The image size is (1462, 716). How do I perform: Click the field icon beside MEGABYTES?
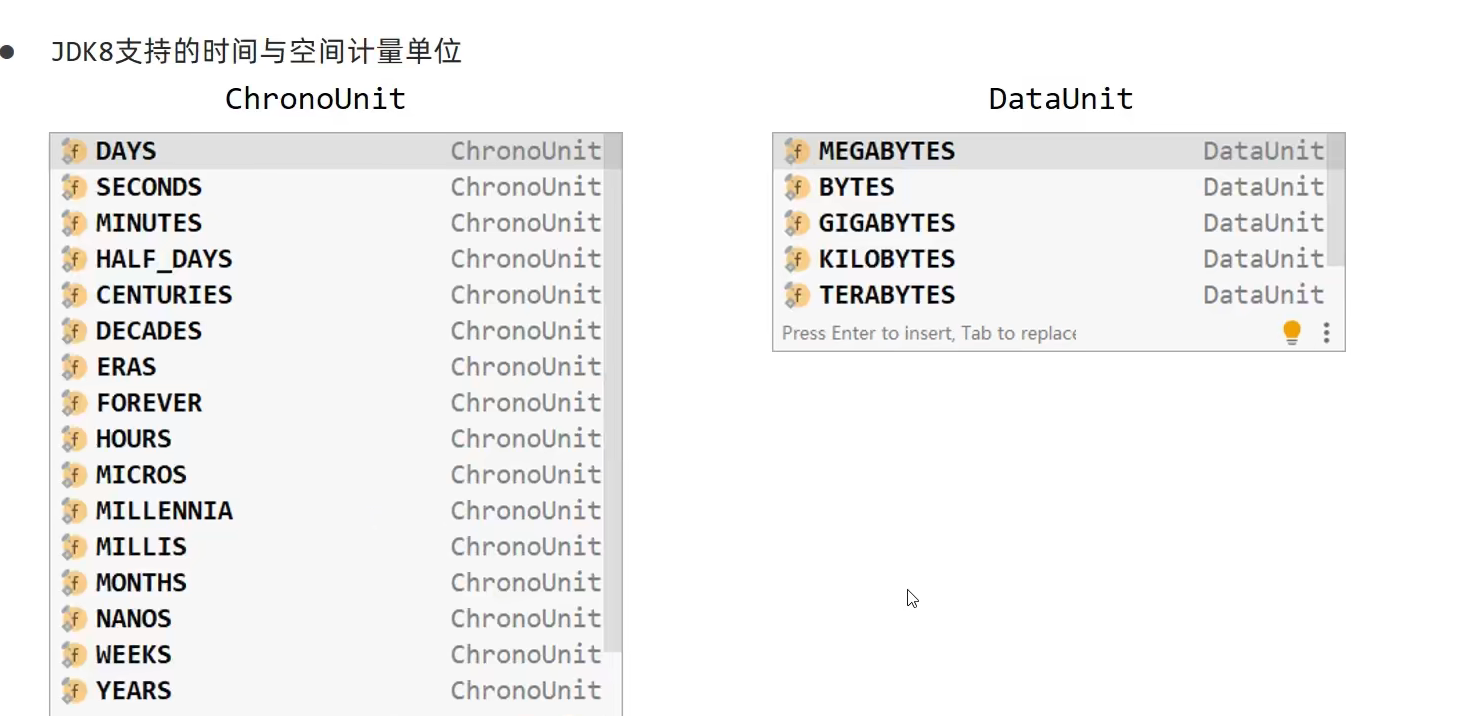pyautogui.click(x=797, y=151)
